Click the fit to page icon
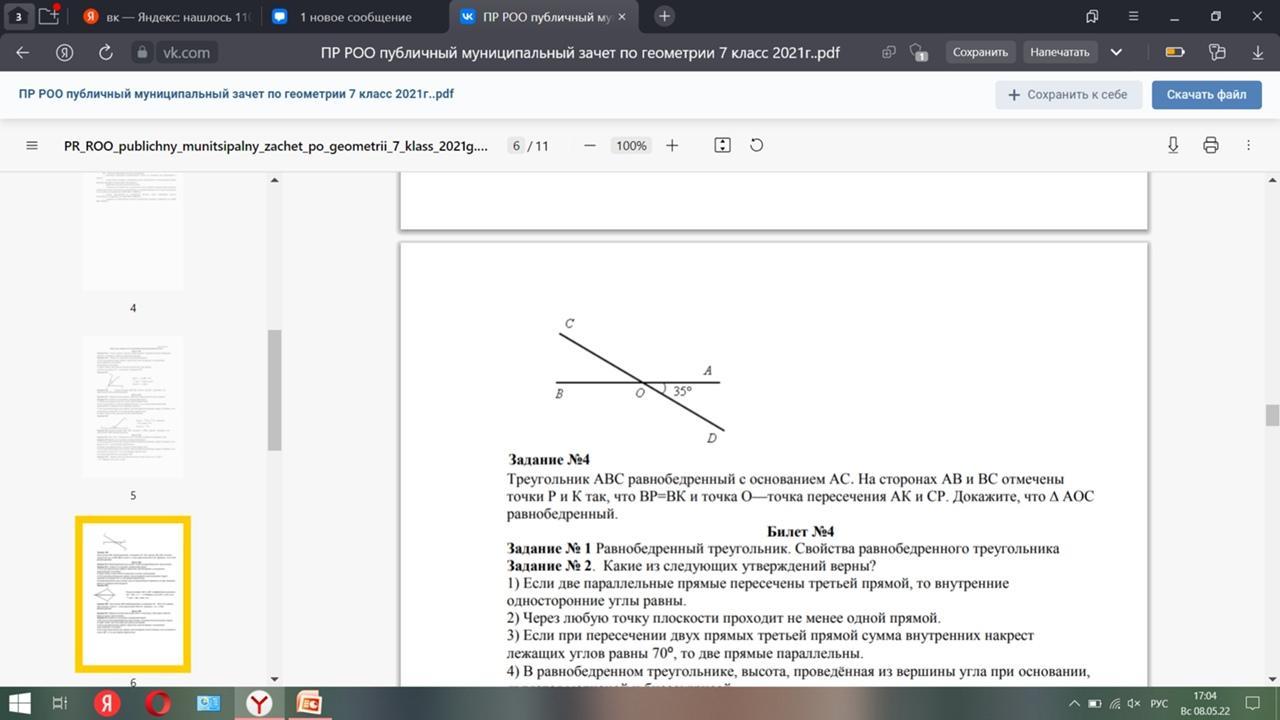The height and width of the screenshot is (720, 1280). [x=723, y=145]
